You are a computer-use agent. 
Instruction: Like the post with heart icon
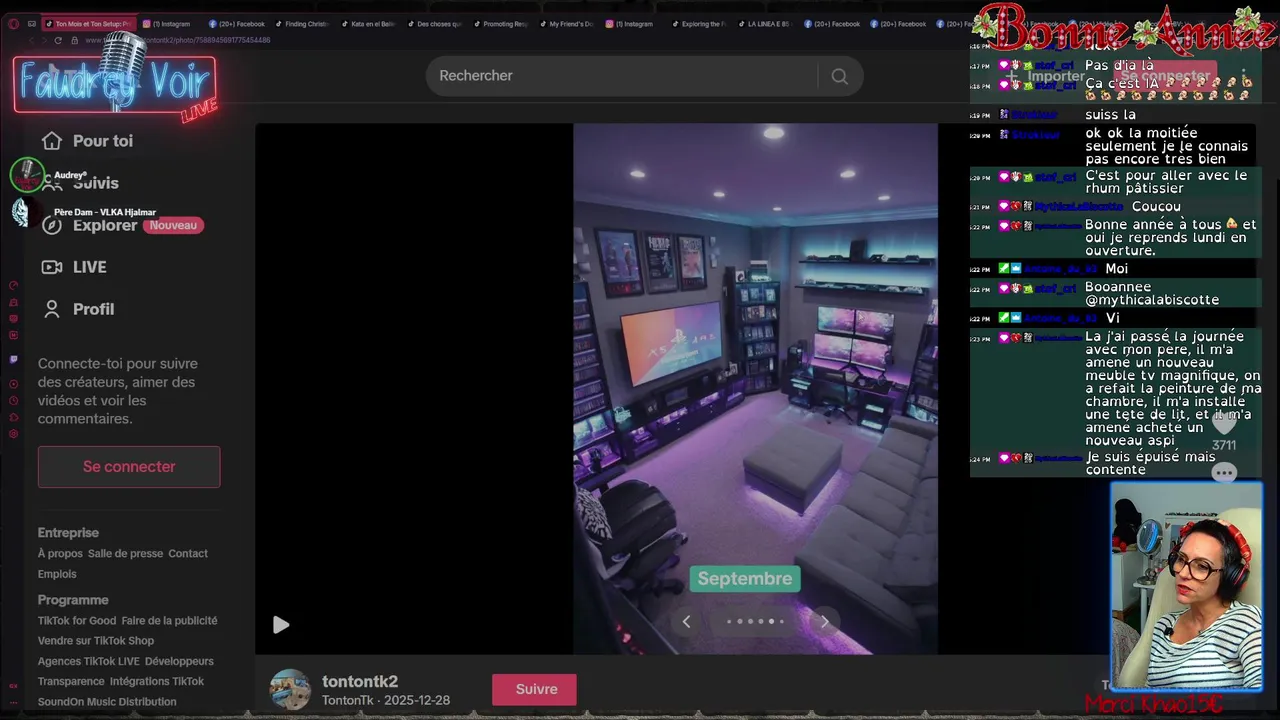[x=1224, y=424]
